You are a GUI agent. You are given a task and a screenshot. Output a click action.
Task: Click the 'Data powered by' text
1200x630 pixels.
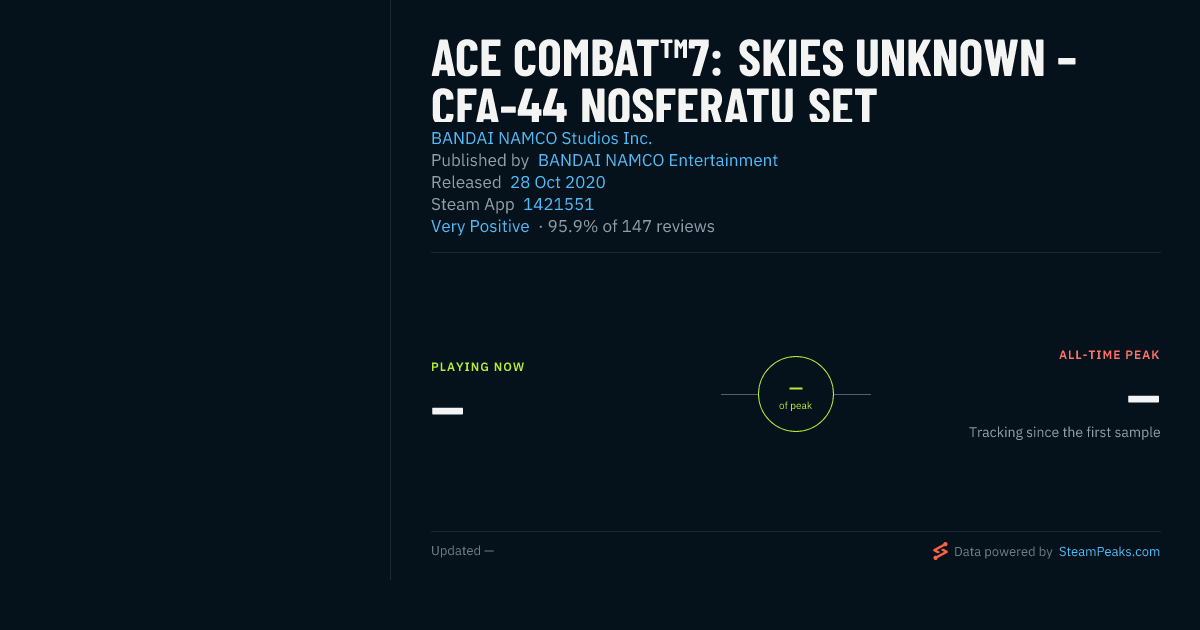(x=1003, y=551)
